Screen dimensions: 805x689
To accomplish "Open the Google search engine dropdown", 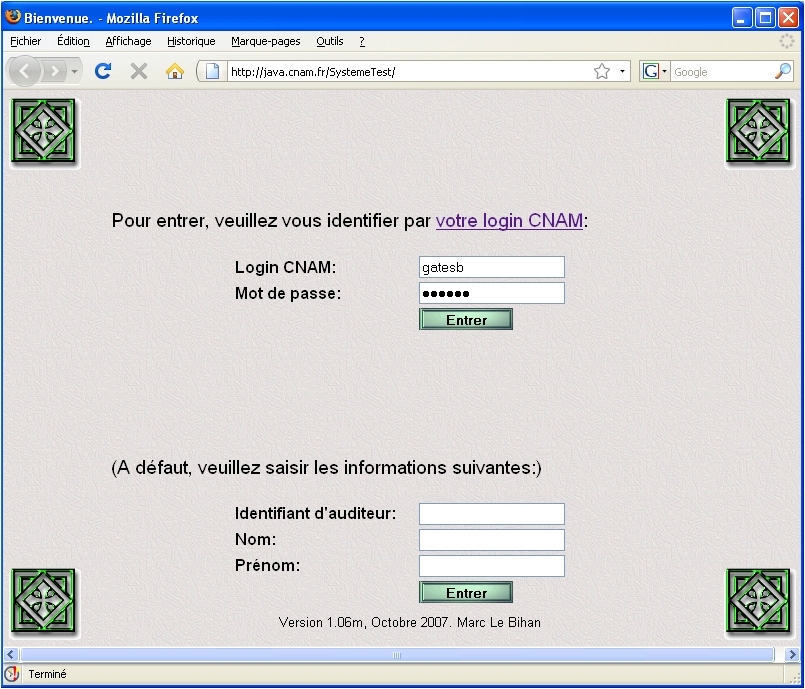I will click(x=655, y=71).
